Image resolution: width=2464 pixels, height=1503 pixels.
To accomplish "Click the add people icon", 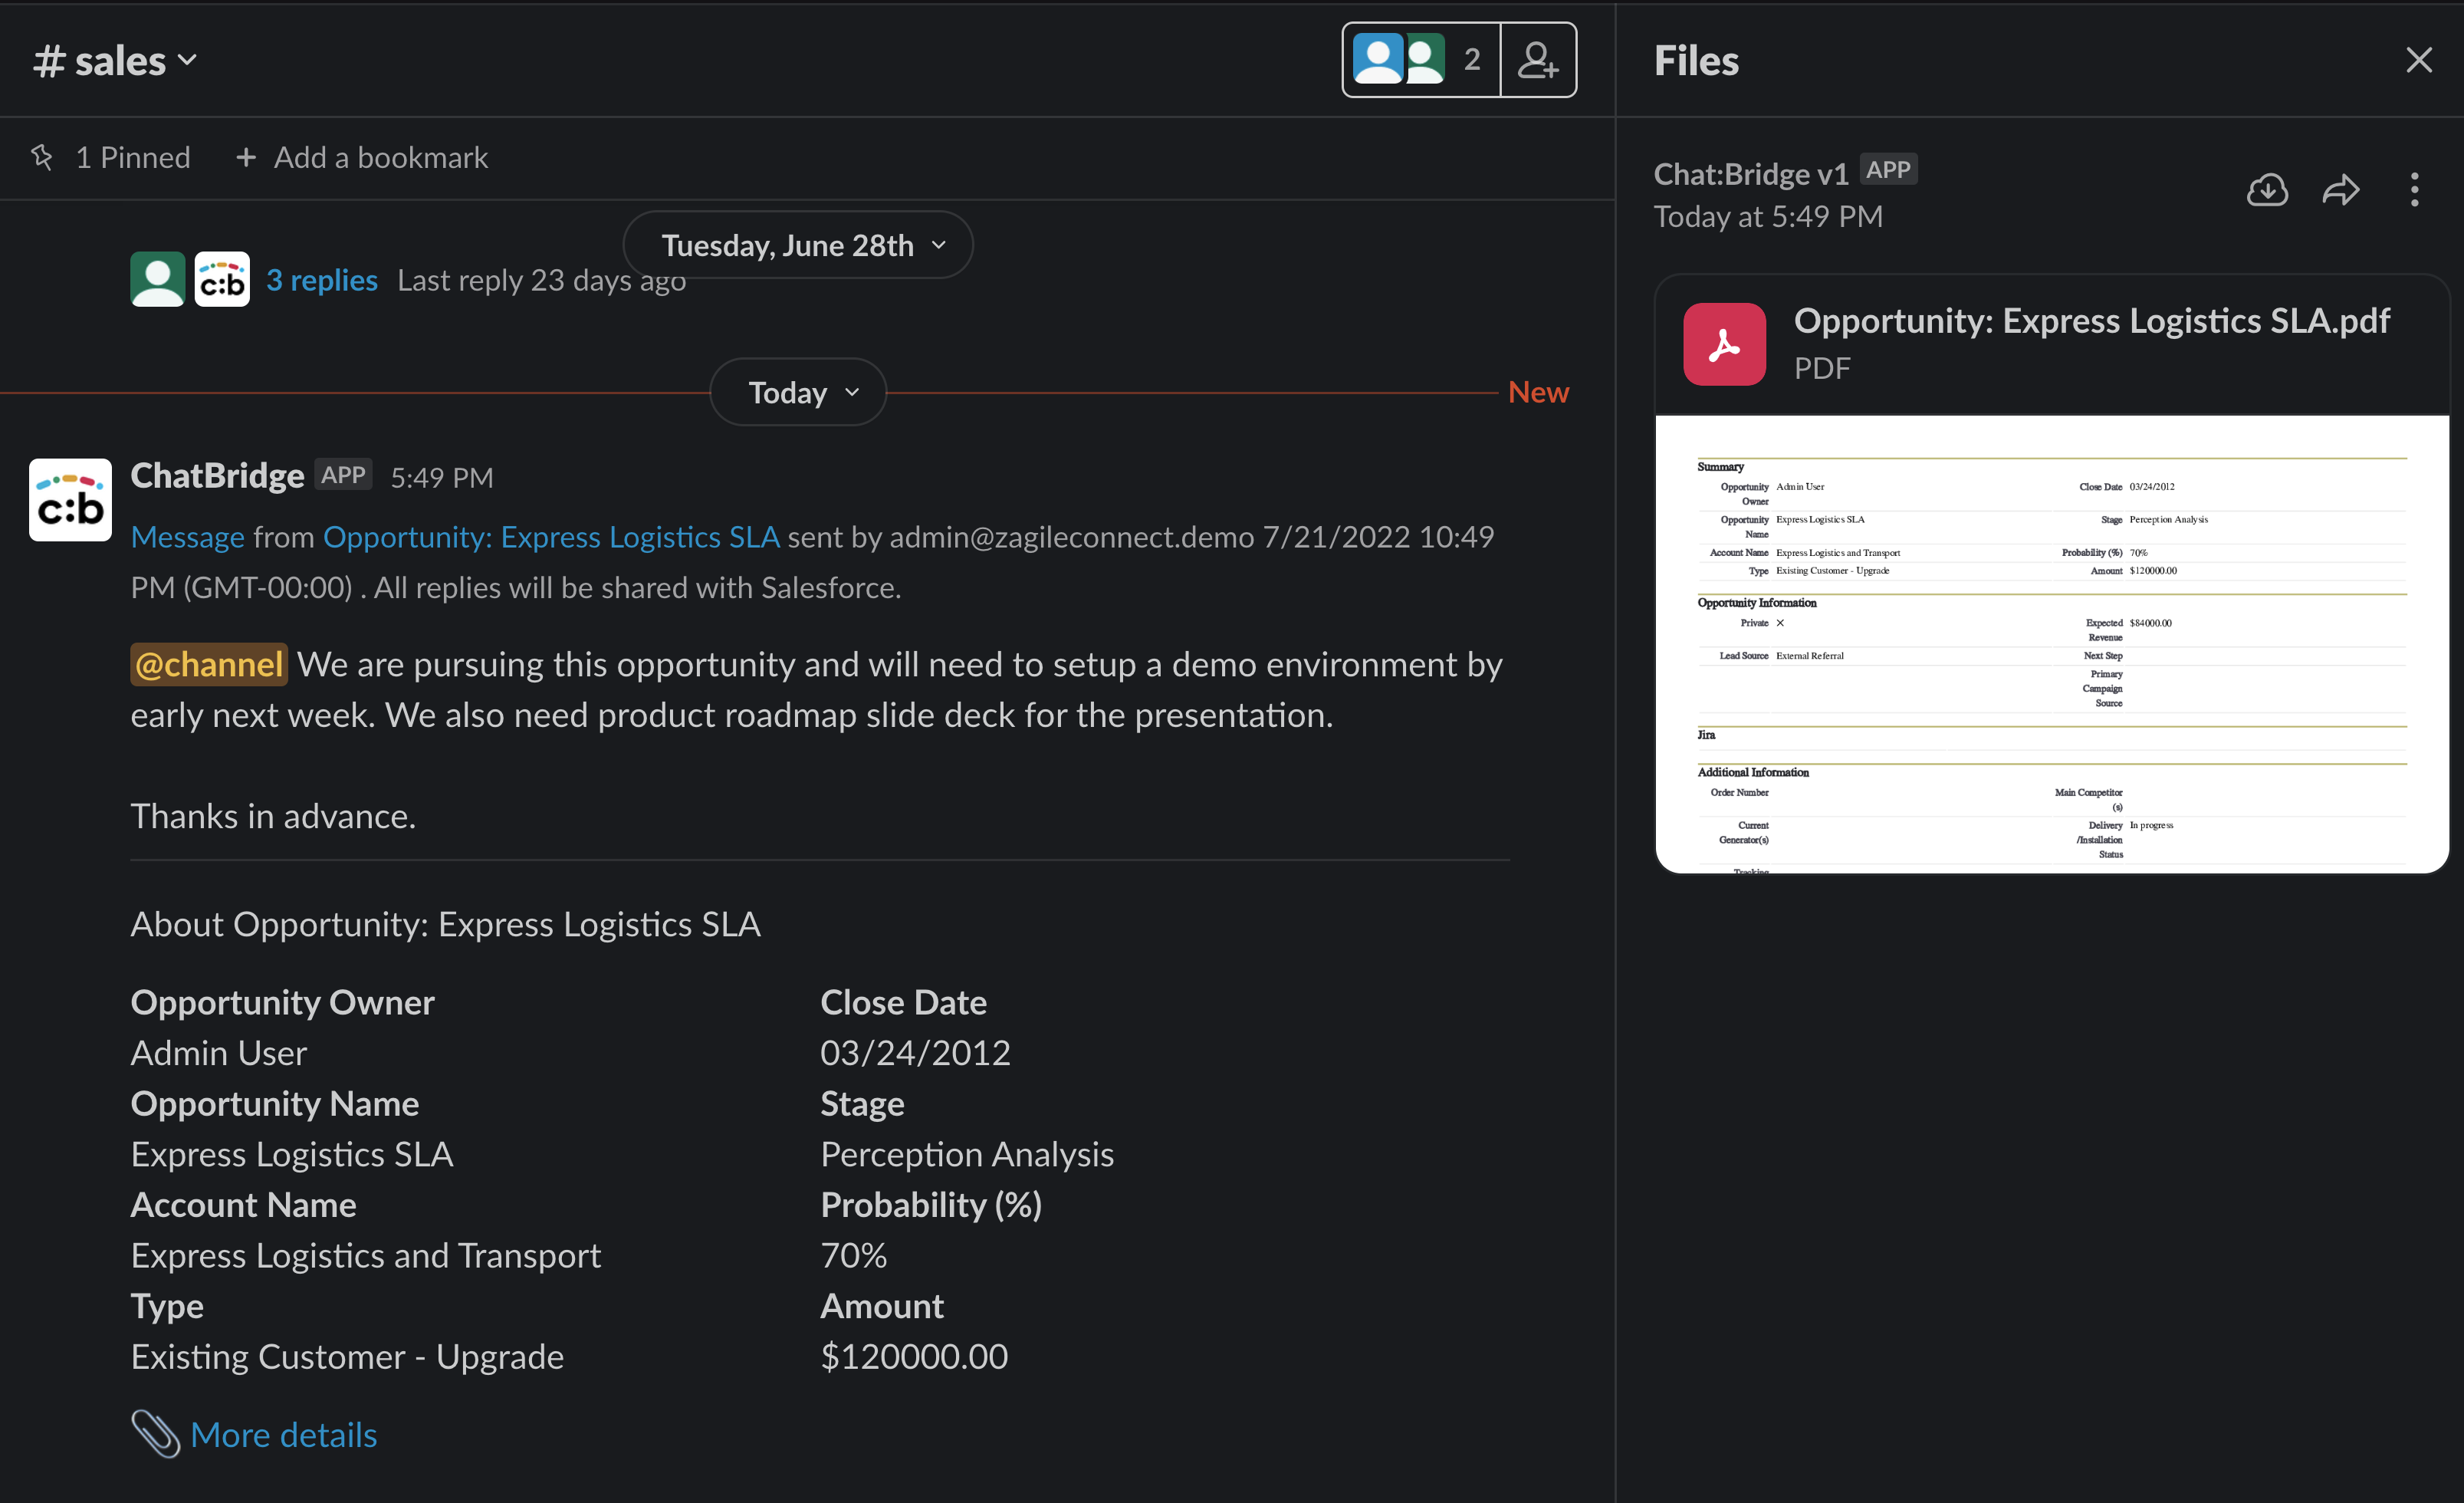I will [x=1537, y=60].
